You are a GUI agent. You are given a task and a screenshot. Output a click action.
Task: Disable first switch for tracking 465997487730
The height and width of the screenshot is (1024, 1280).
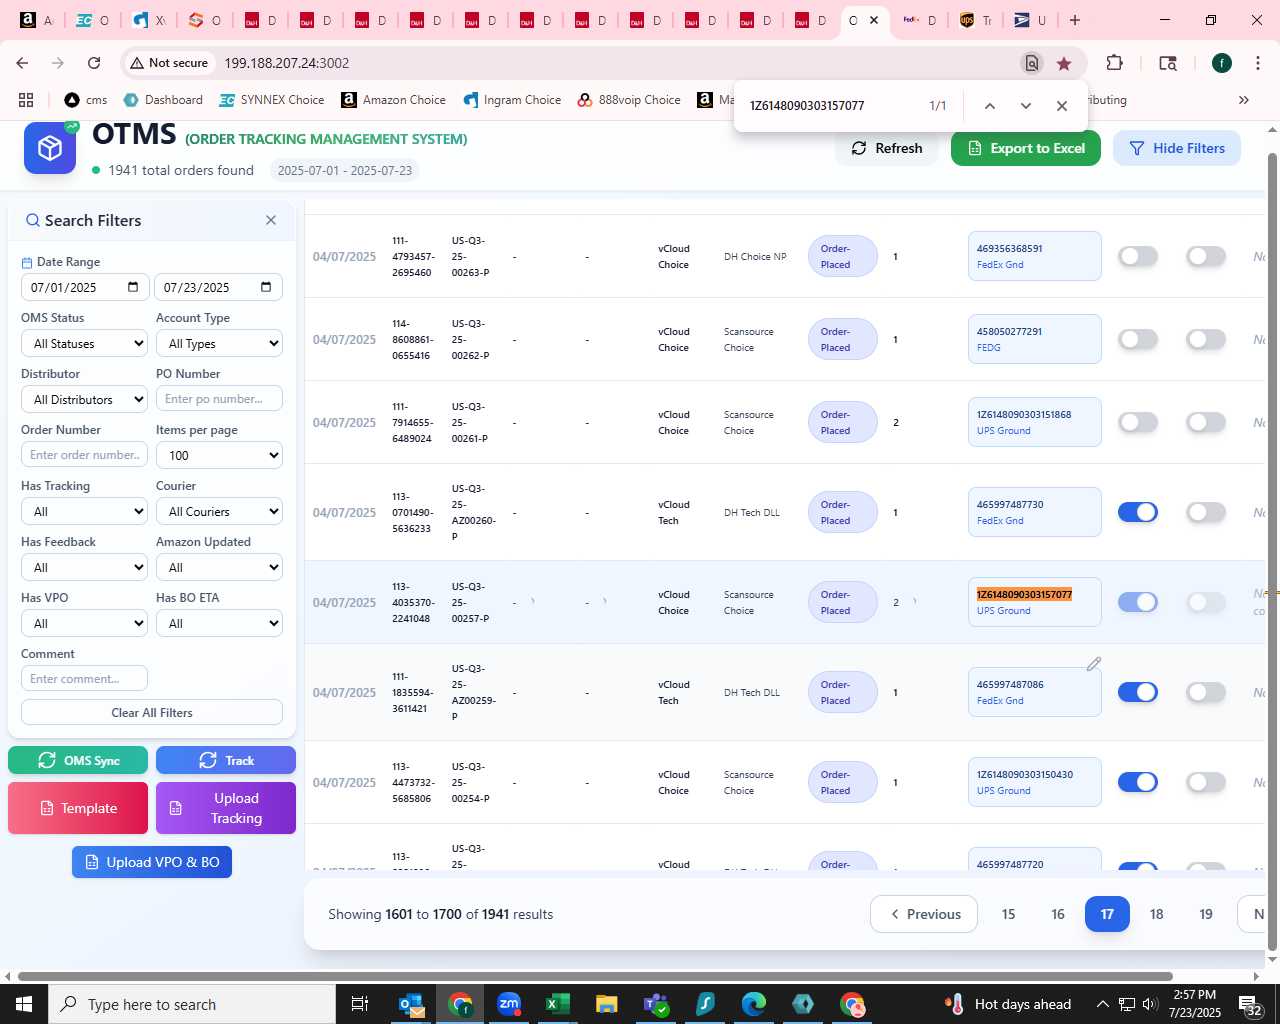pos(1138,513)
